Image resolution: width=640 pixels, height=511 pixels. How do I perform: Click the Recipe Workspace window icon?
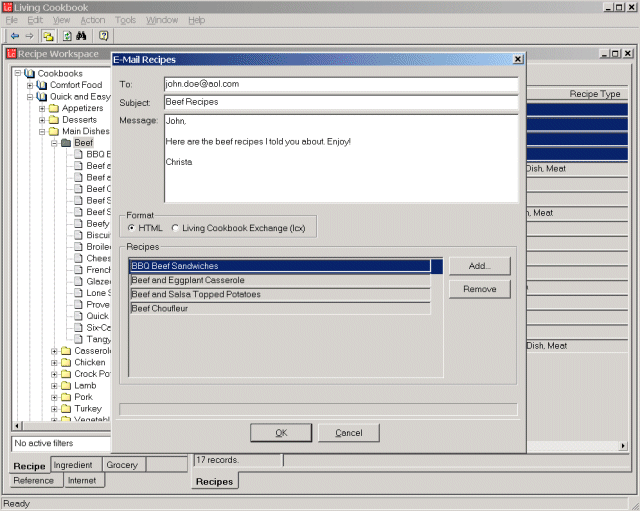click(x=11, y=53)
